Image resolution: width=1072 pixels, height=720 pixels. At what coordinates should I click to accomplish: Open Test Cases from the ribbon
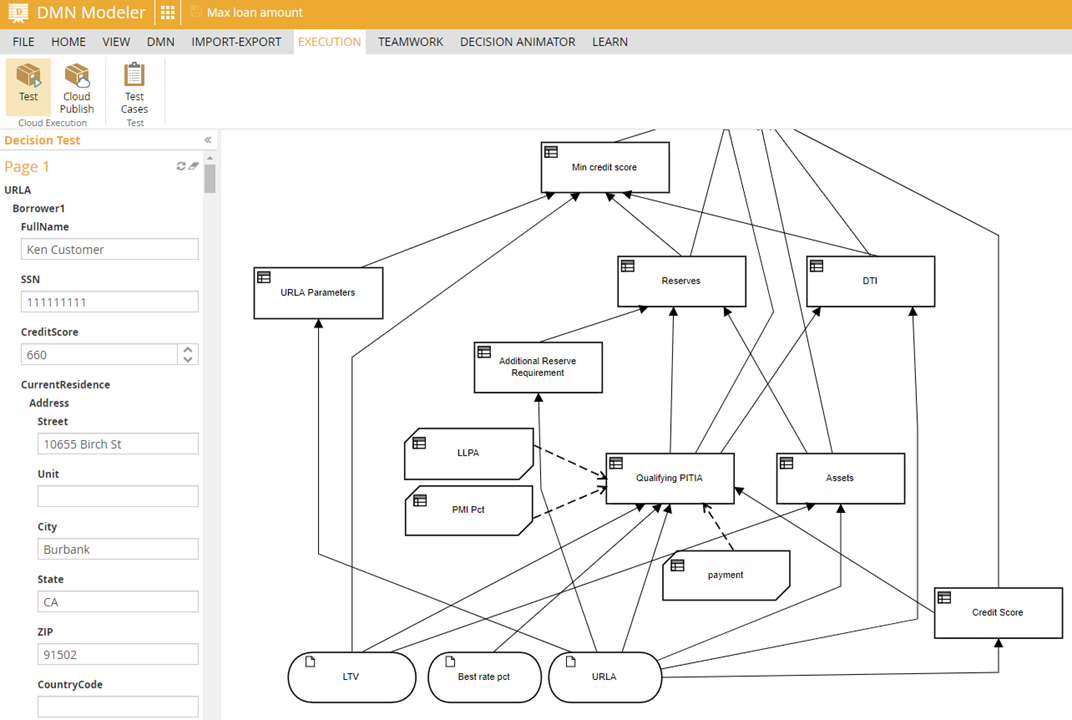pyautogui.click(x=134, y=88)
